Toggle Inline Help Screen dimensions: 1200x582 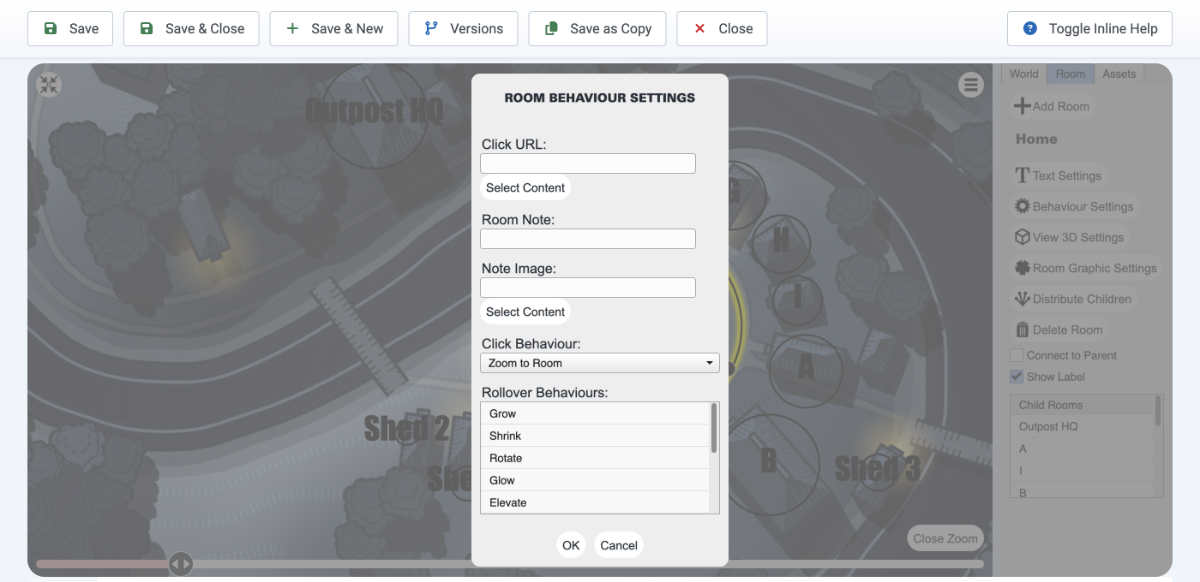tap(1089, 29)
